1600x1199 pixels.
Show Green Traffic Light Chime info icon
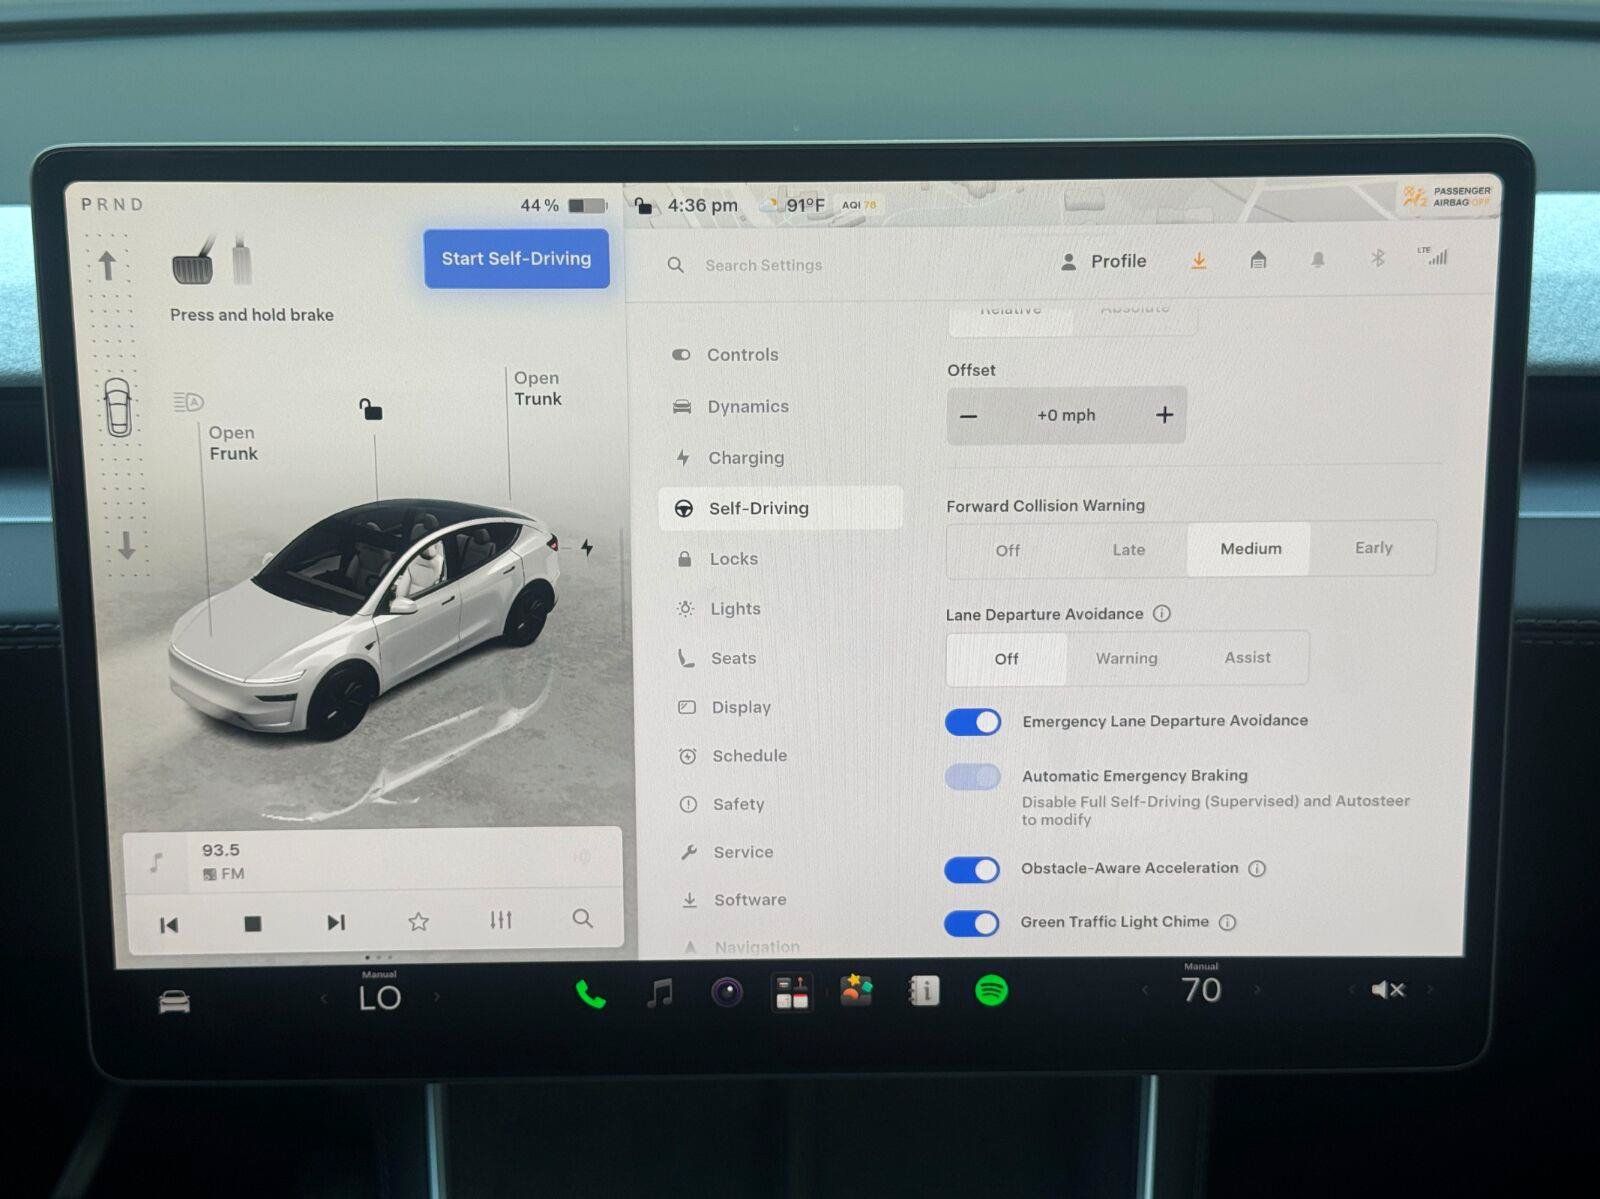pyautogui.click(x=1227, y=923)
